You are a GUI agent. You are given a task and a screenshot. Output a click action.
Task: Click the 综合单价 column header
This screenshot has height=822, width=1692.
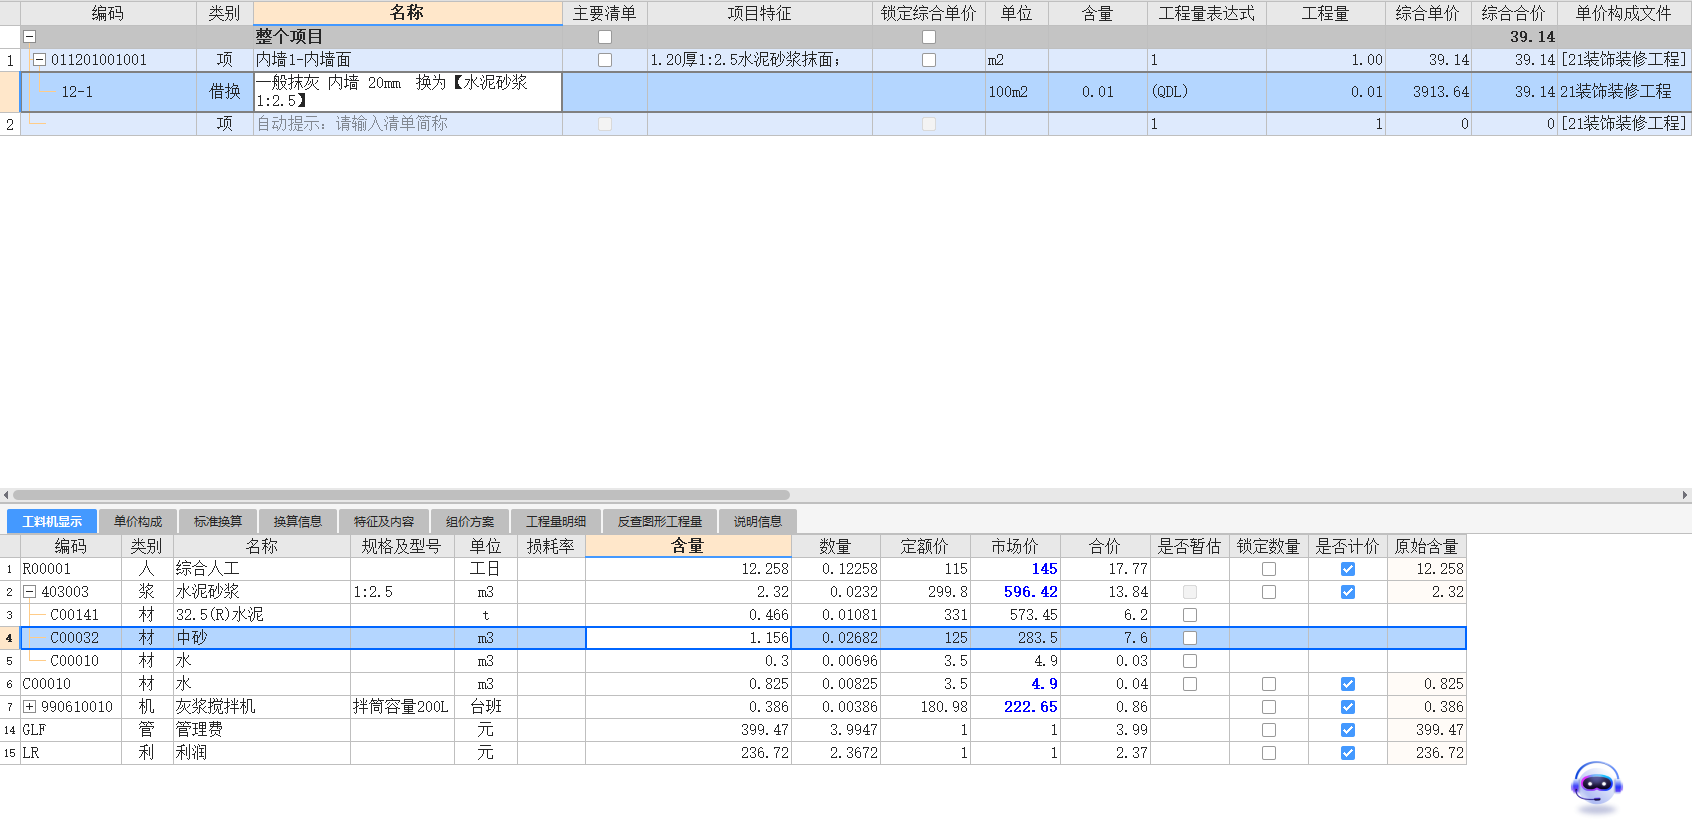point(1428,13)
